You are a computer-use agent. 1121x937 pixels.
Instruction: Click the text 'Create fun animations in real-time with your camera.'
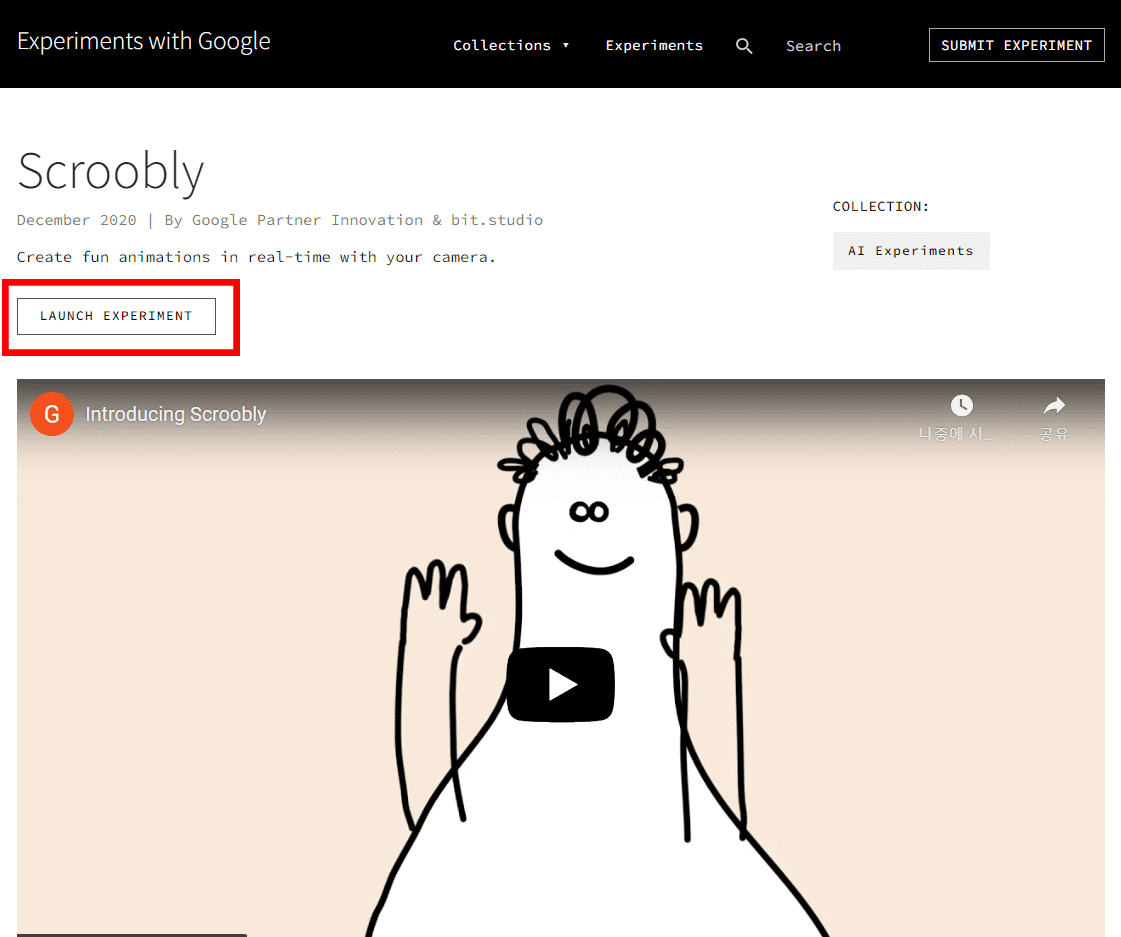256,257
